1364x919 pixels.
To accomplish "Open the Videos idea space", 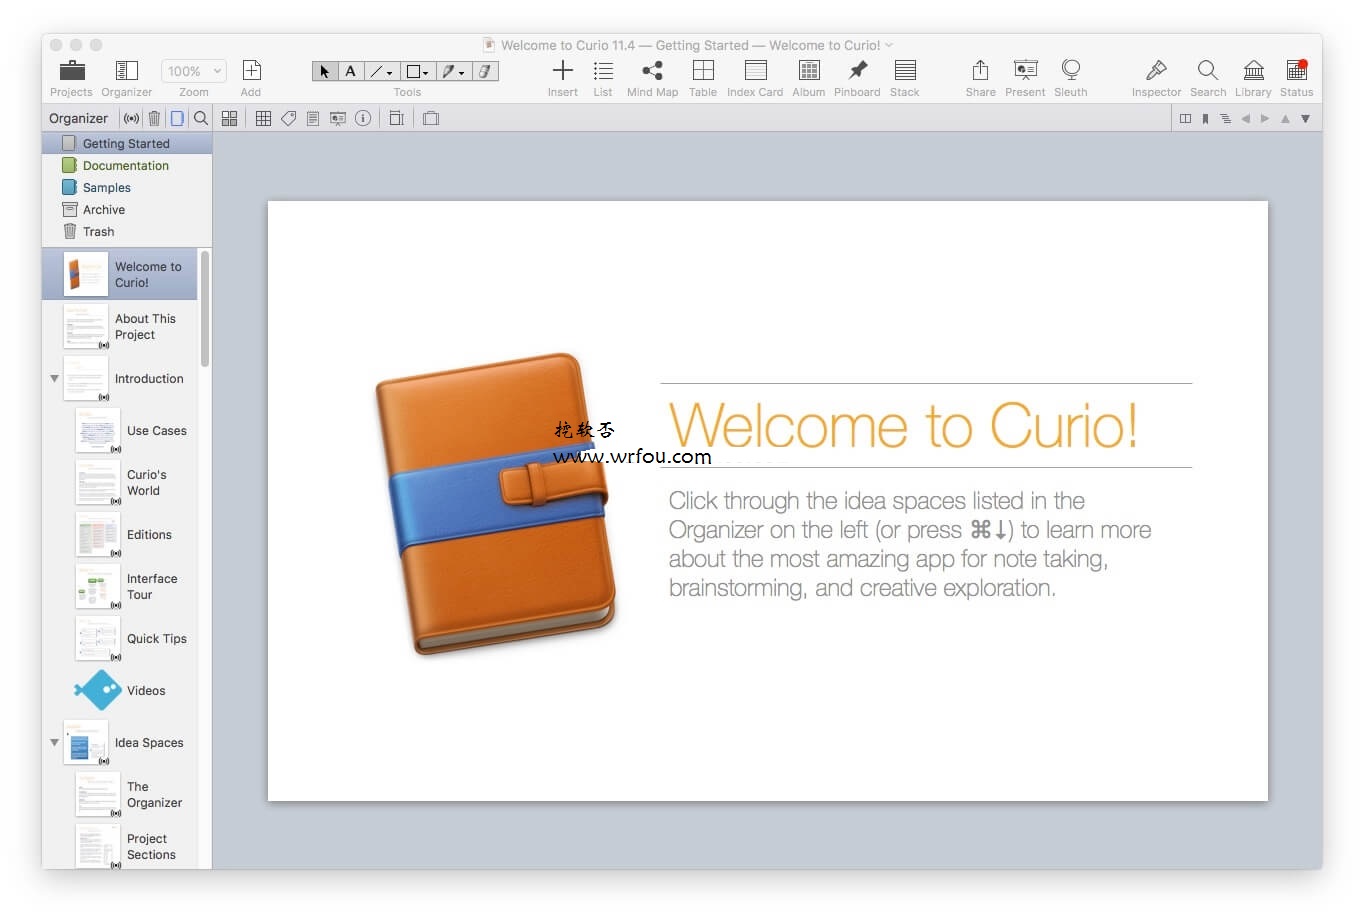I will (x=120, y=691).
